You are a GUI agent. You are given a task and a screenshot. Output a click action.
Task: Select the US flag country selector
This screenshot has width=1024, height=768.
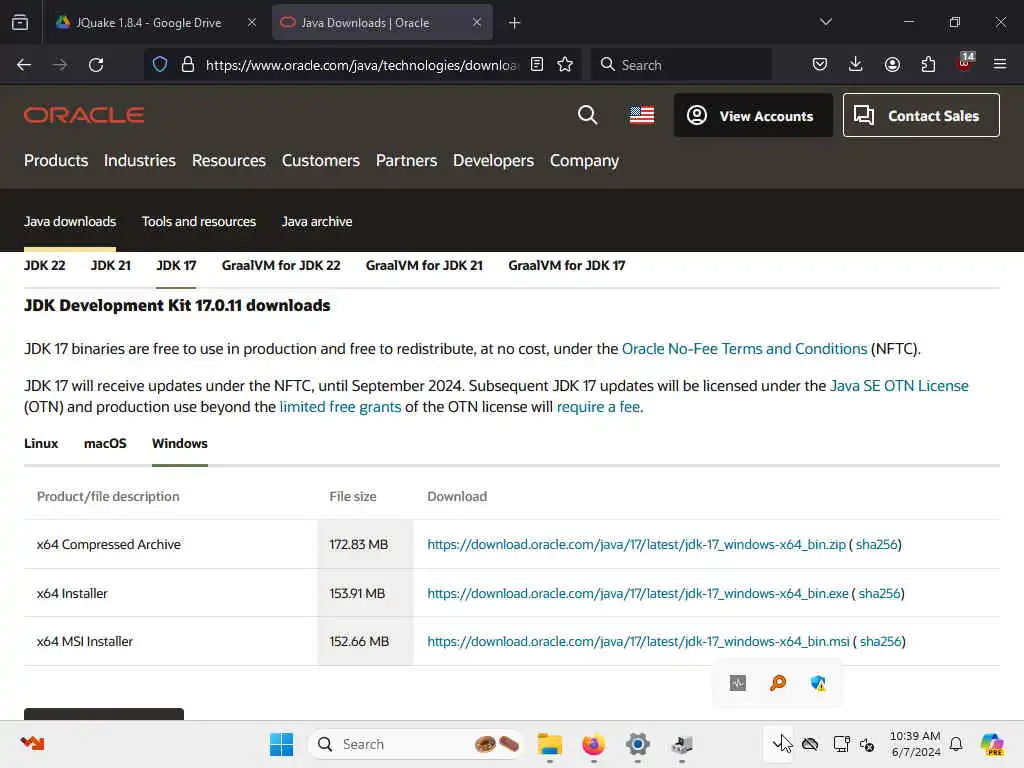(x=642, y=115)
